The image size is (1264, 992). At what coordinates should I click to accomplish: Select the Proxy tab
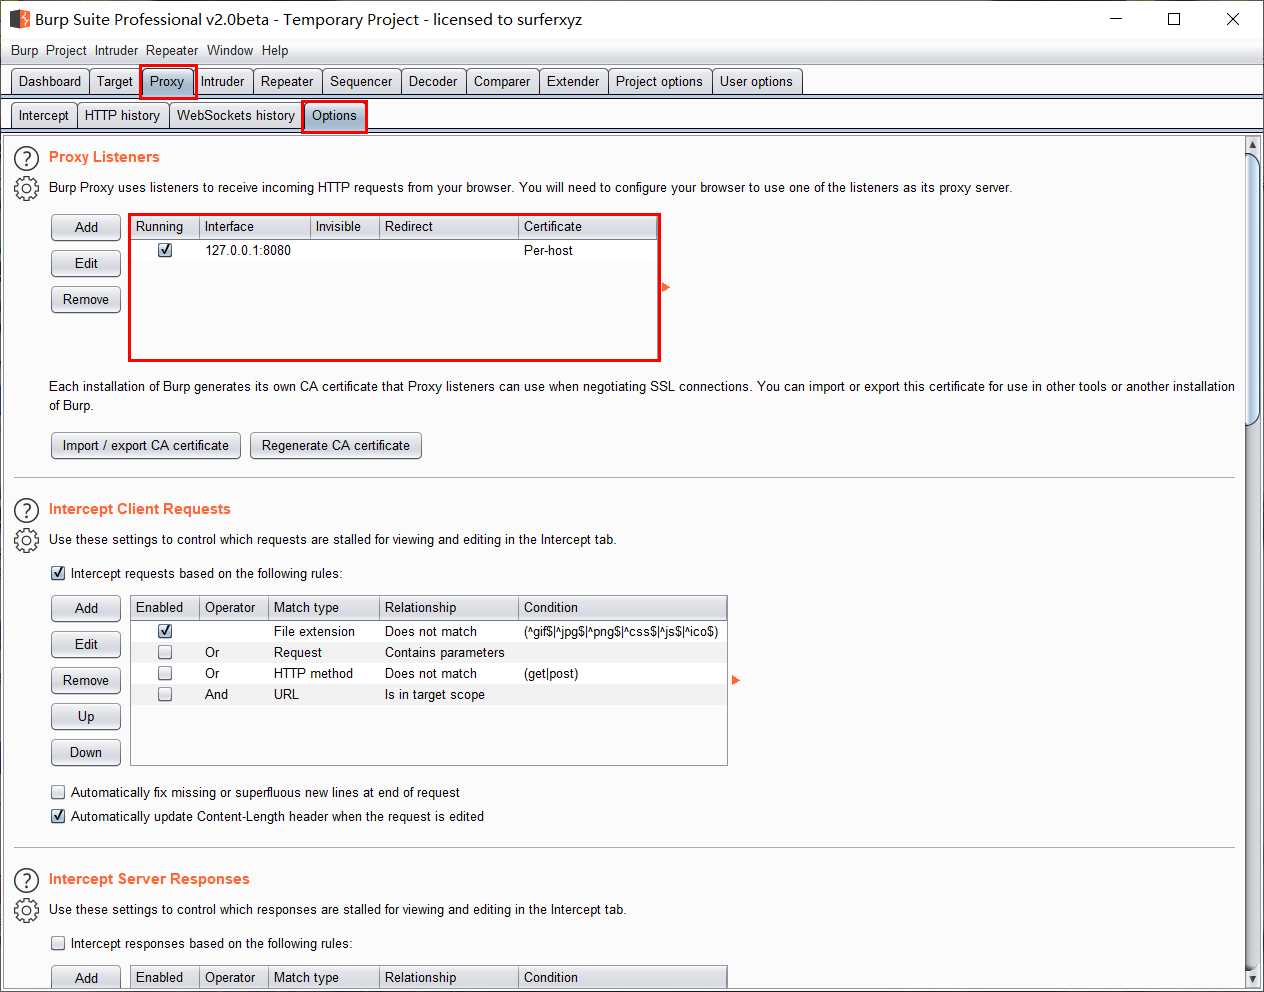pyautogui.click(x=167, y=82)
